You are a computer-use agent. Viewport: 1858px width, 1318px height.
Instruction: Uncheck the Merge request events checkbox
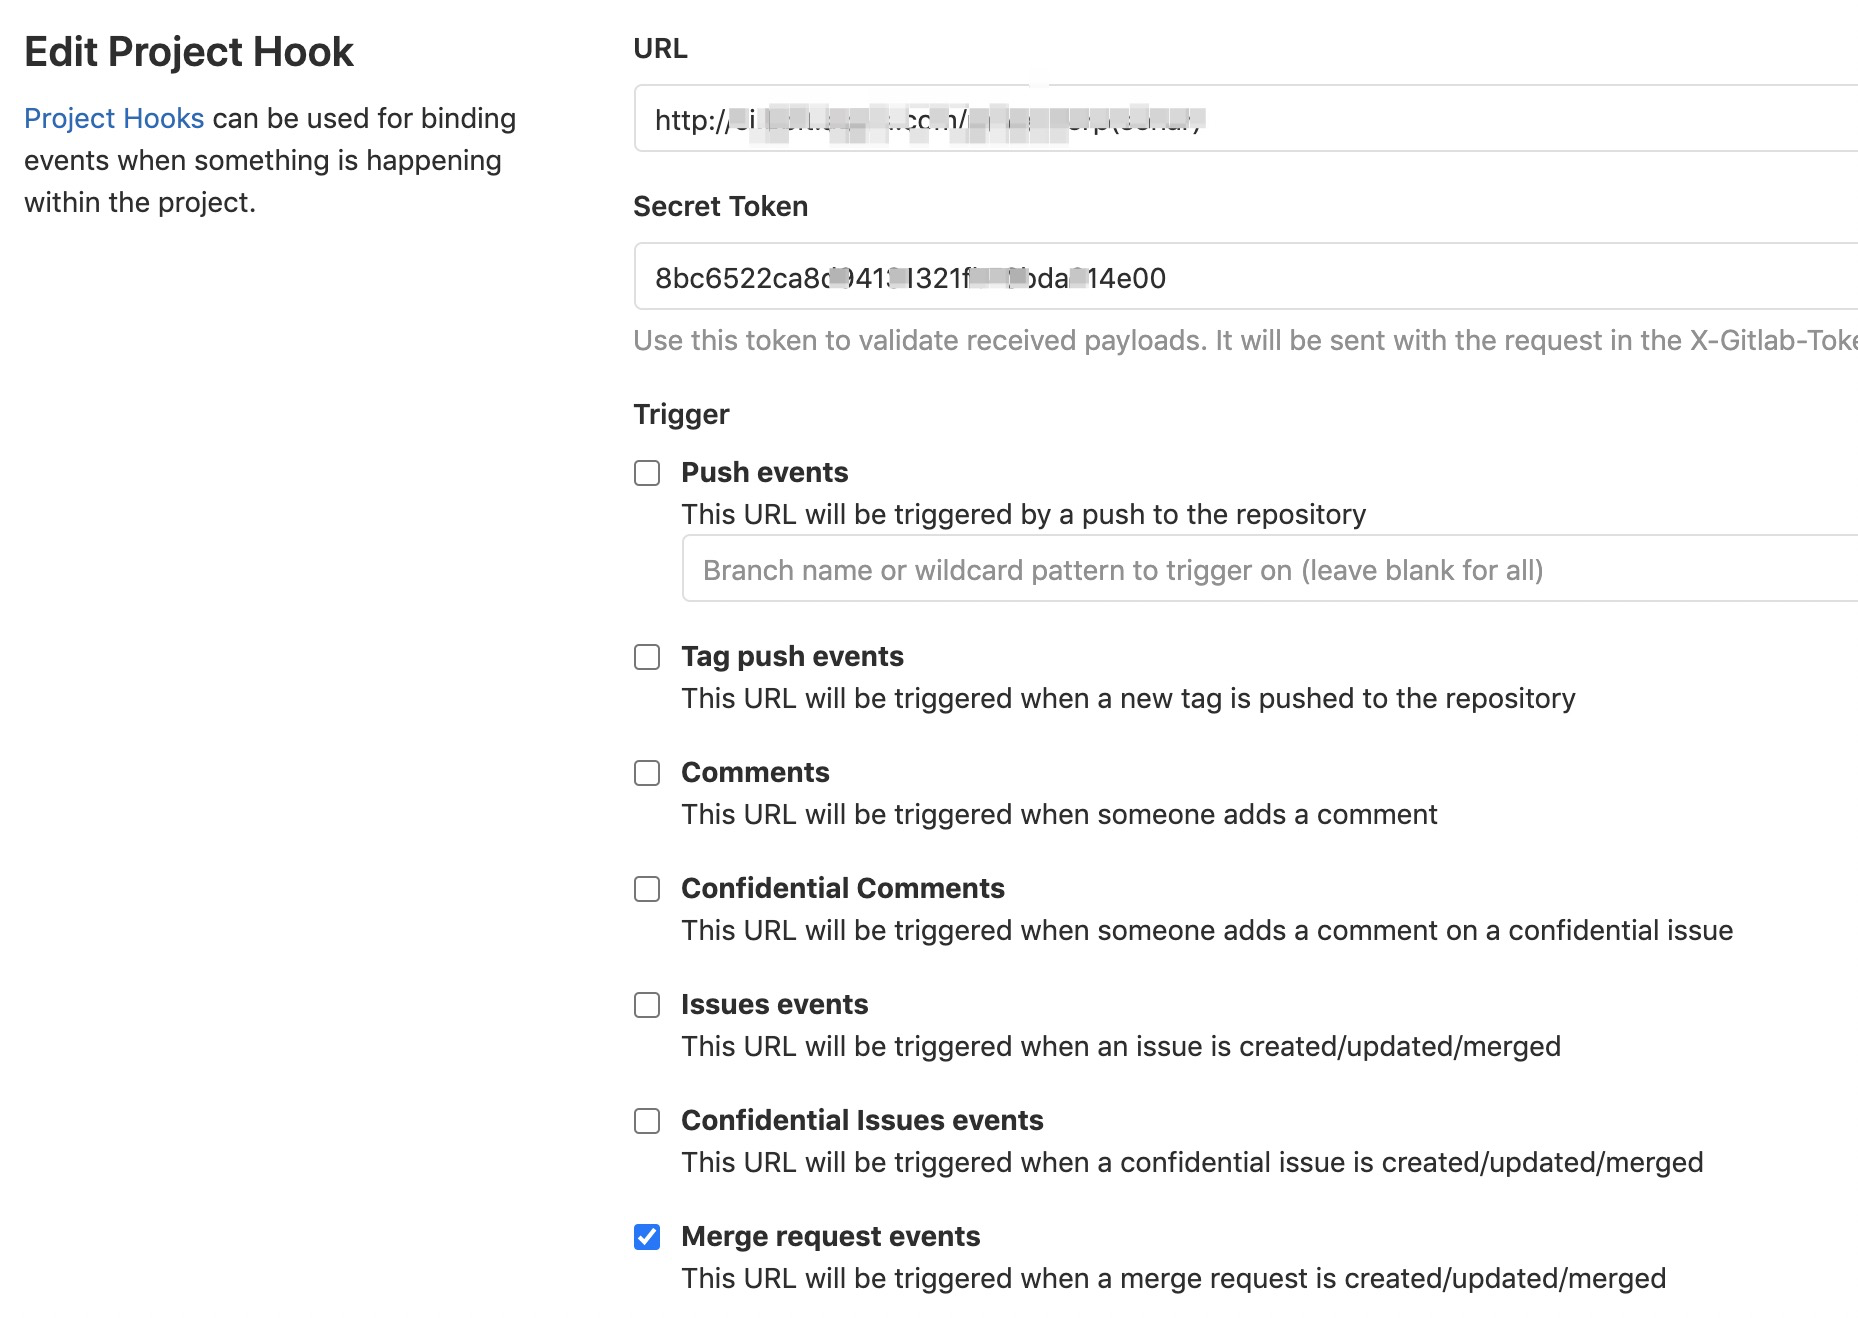coord(647,1237)
